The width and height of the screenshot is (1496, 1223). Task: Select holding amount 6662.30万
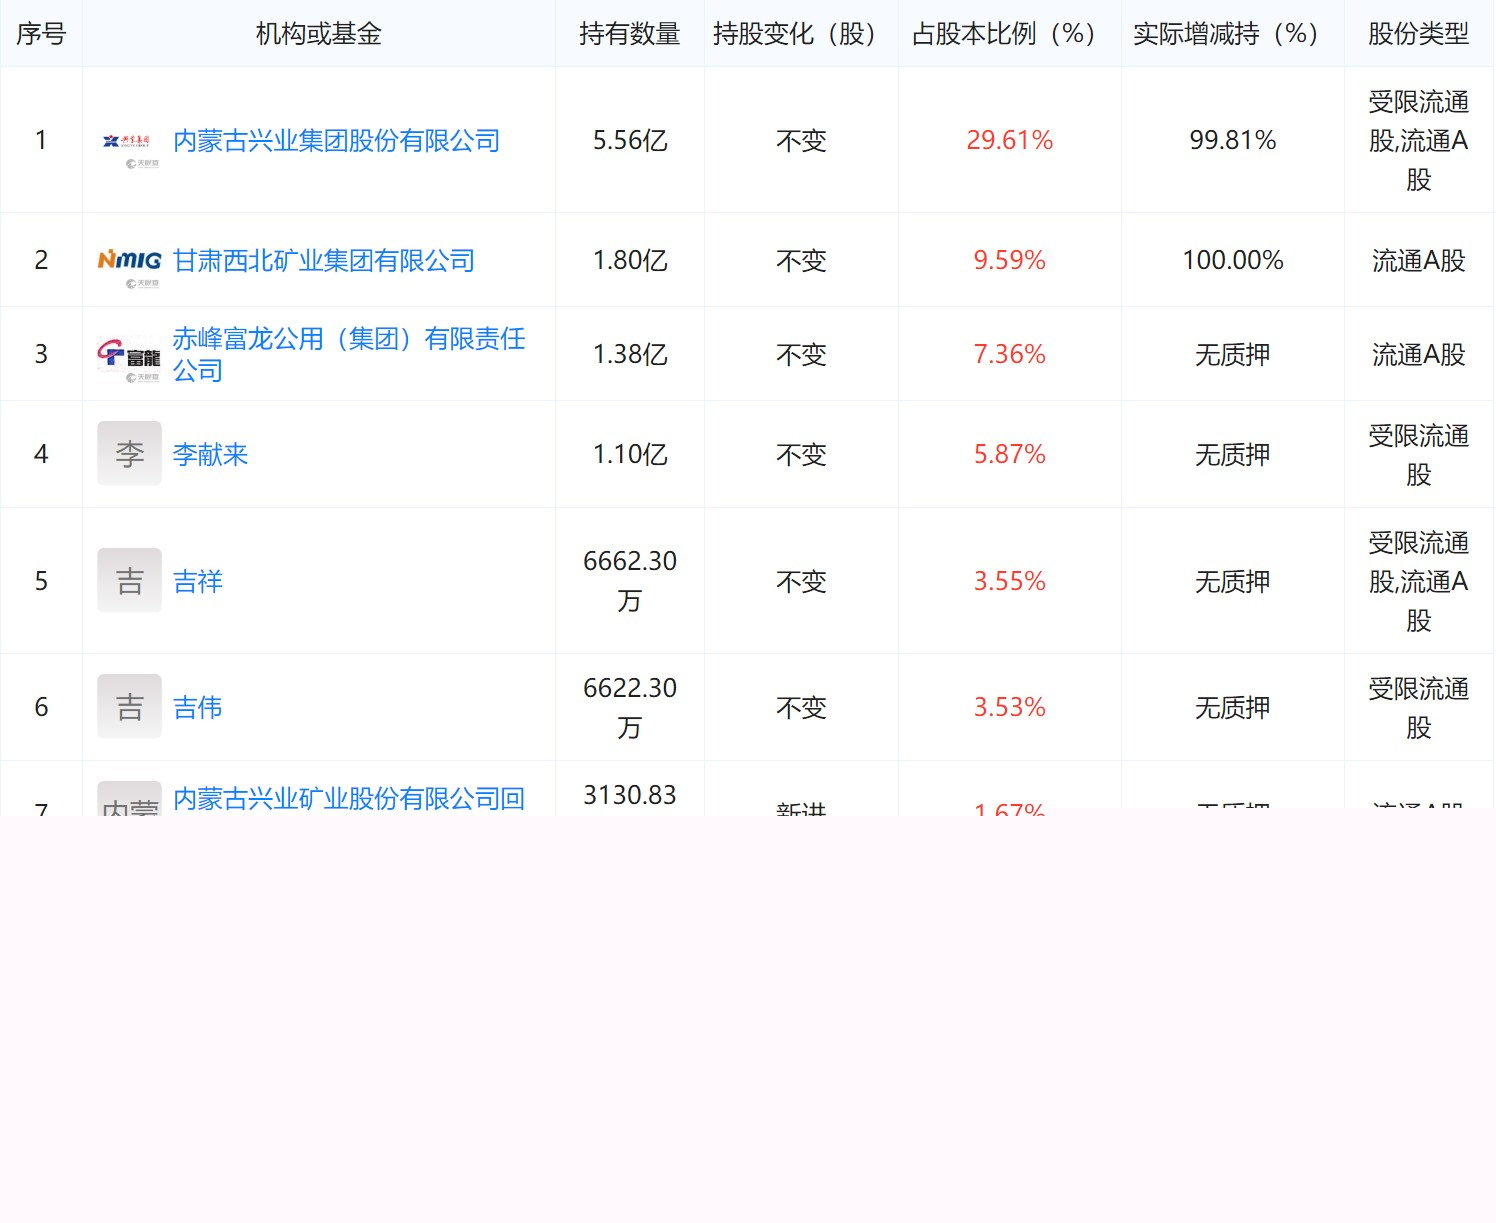pyautogui.click(x=630, y=581)
